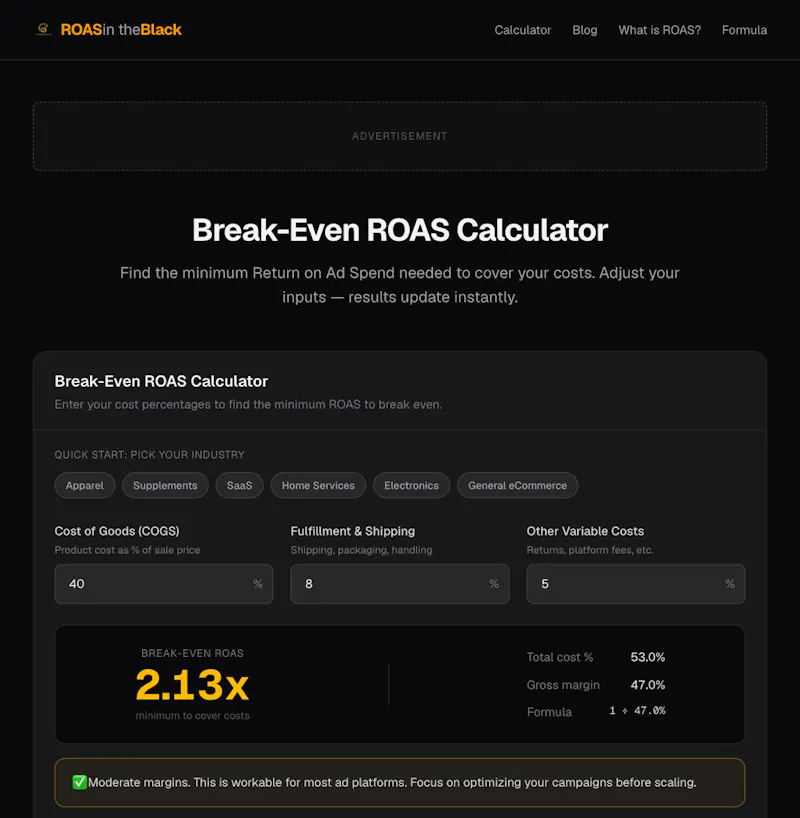Pick the Home Services preset
Image resolution: width=800 pixels, height=818 pixels.
click(x=318, y=485)
